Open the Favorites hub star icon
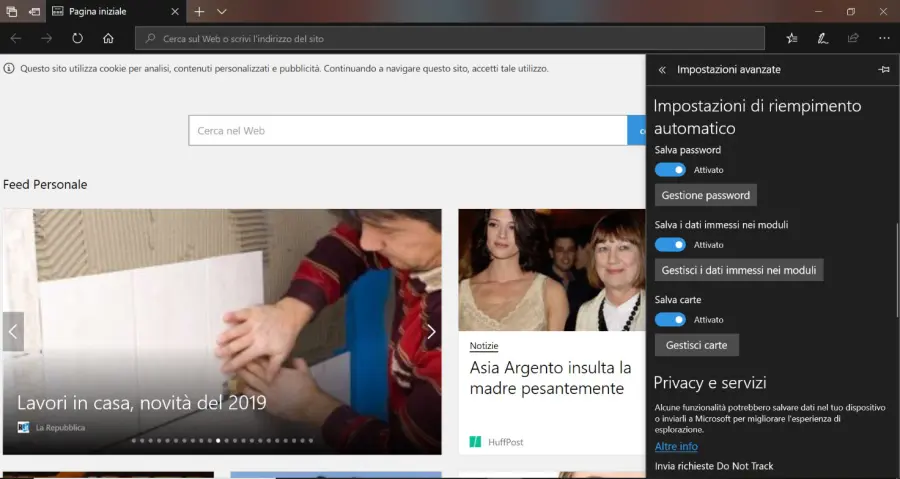The height and width of the screenshot is (479, 900). (x=792, y=38)
